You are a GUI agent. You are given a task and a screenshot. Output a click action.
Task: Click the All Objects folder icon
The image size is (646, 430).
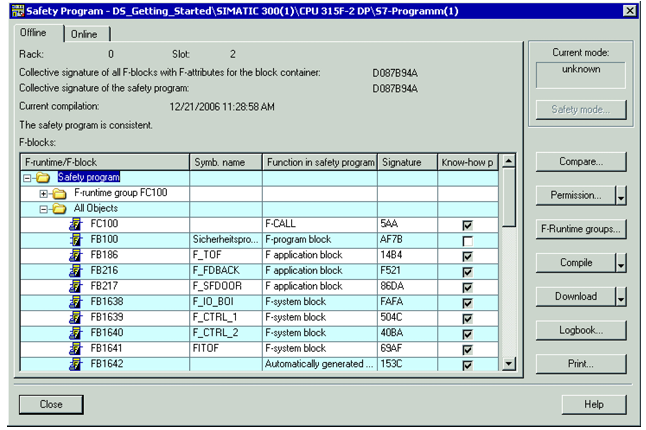[x=59, y=209]
